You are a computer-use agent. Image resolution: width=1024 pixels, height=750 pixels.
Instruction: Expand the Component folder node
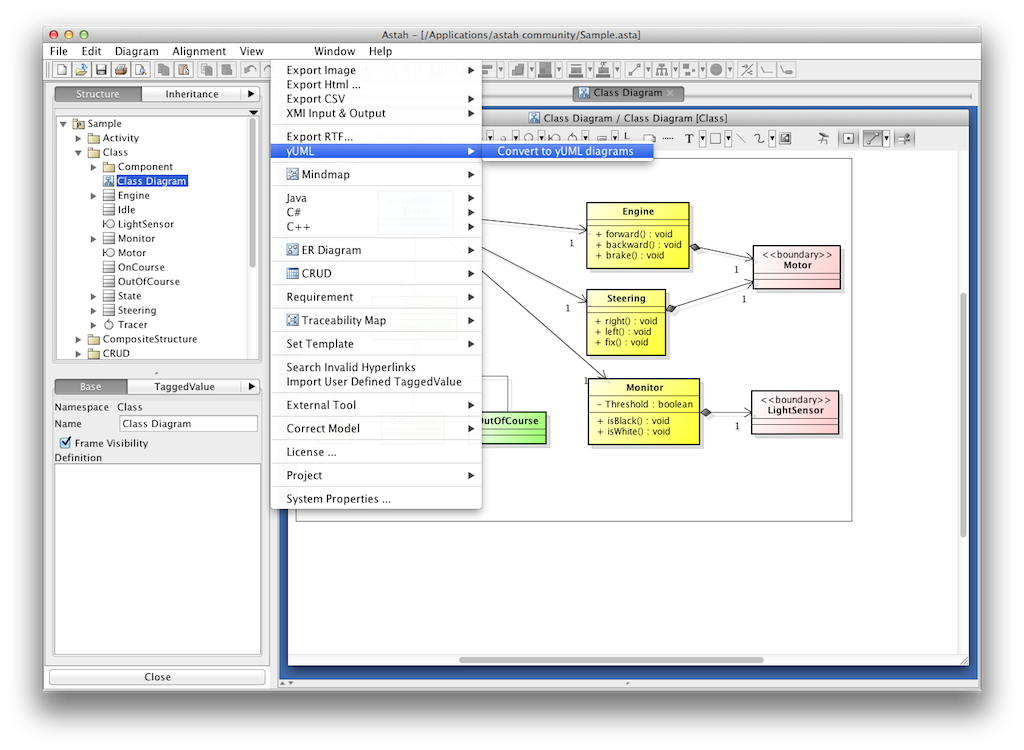point(93,167)
